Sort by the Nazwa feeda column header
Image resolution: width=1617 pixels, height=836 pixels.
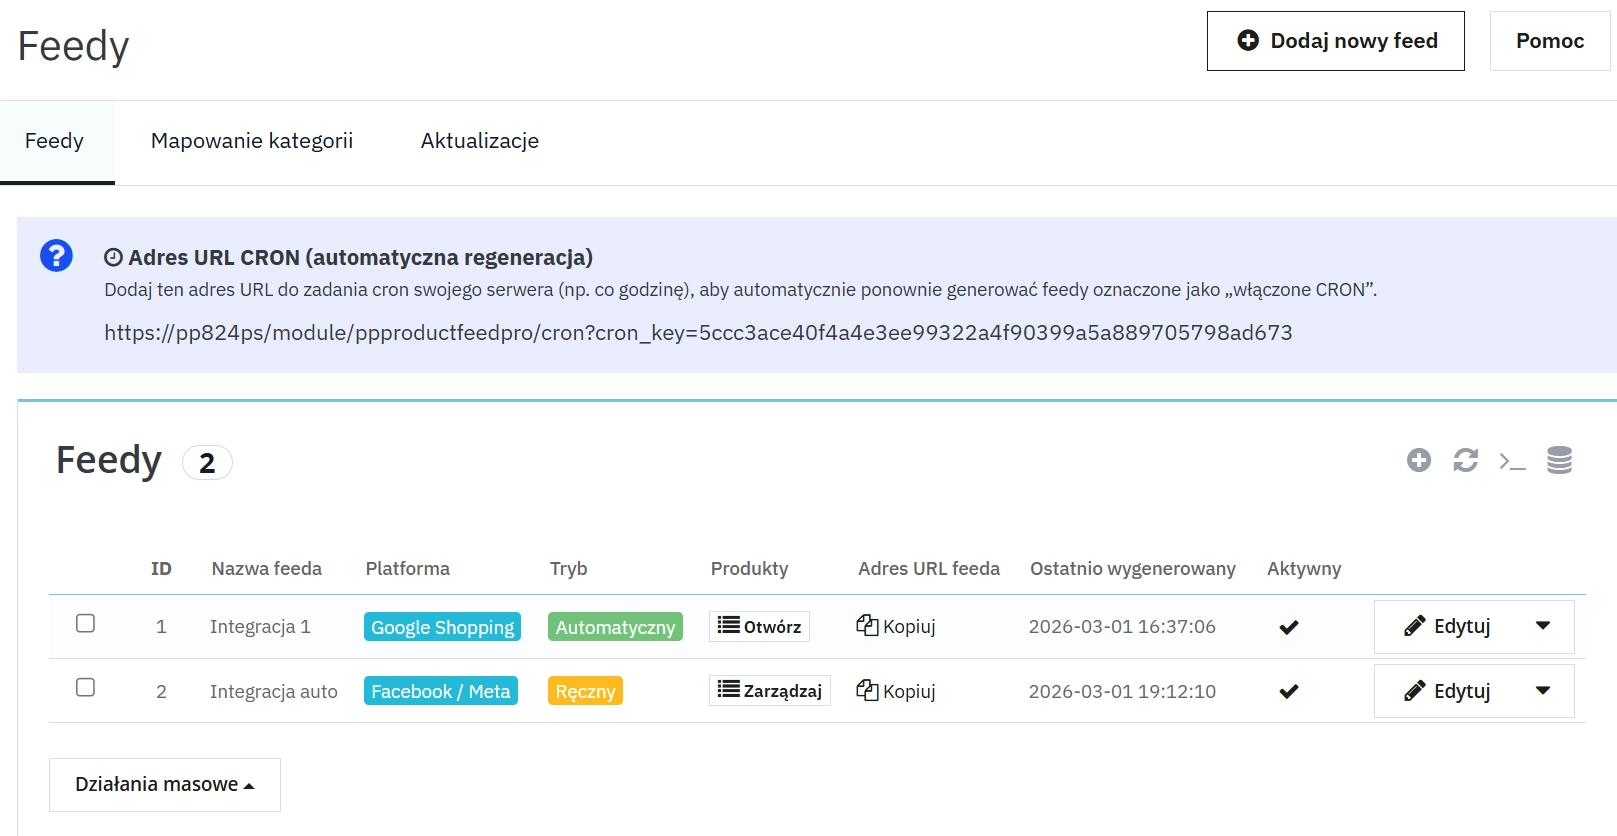tap(267, 568)
